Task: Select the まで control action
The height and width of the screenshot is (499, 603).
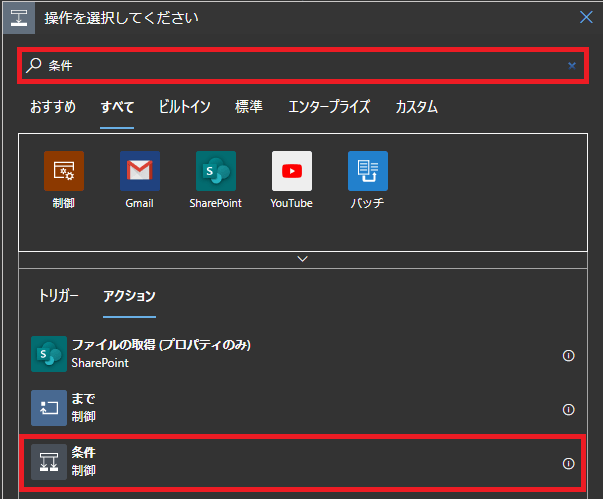Action: coord(303,408)
